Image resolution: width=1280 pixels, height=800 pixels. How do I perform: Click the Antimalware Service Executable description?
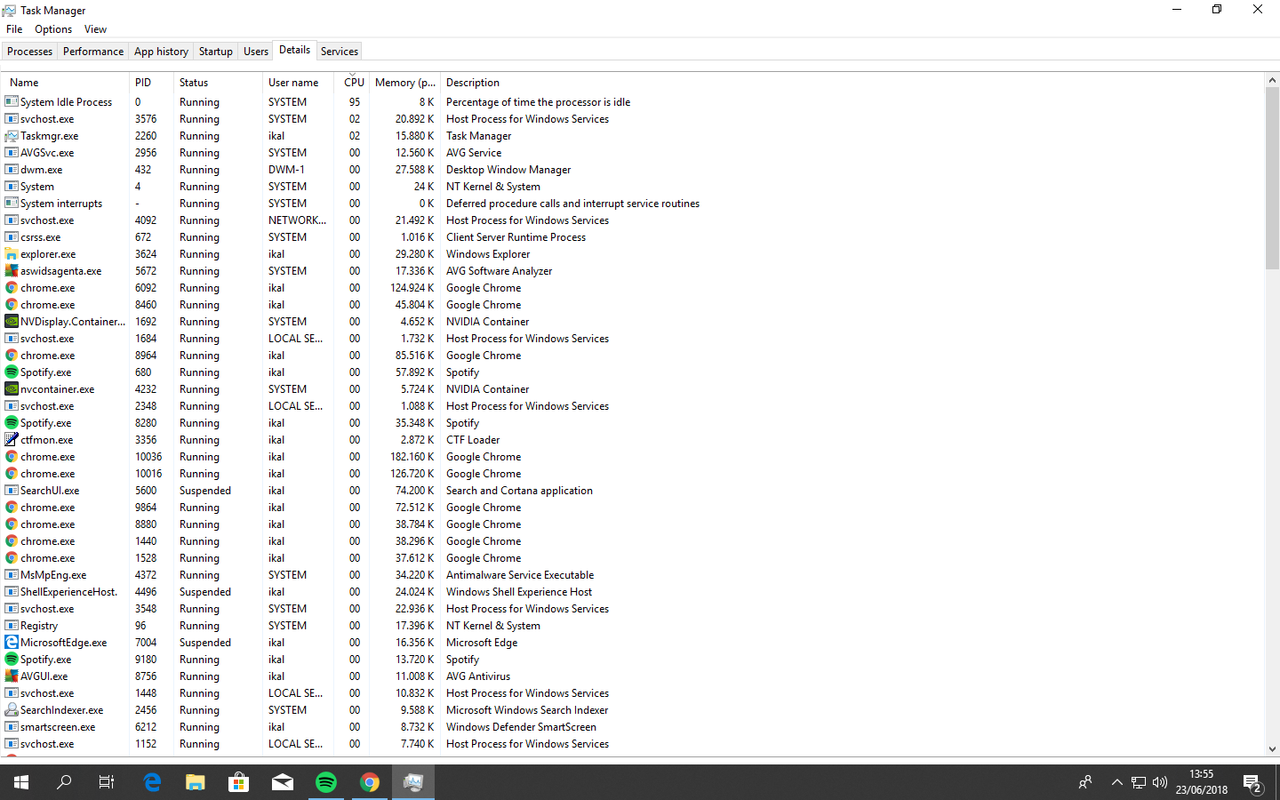(x=520, y=575)
